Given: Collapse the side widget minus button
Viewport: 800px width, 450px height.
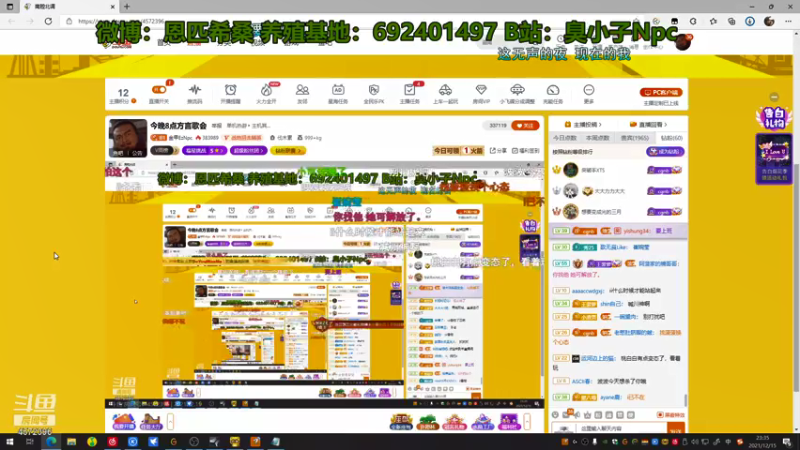Looking at the screenshot, I should 774,97.
